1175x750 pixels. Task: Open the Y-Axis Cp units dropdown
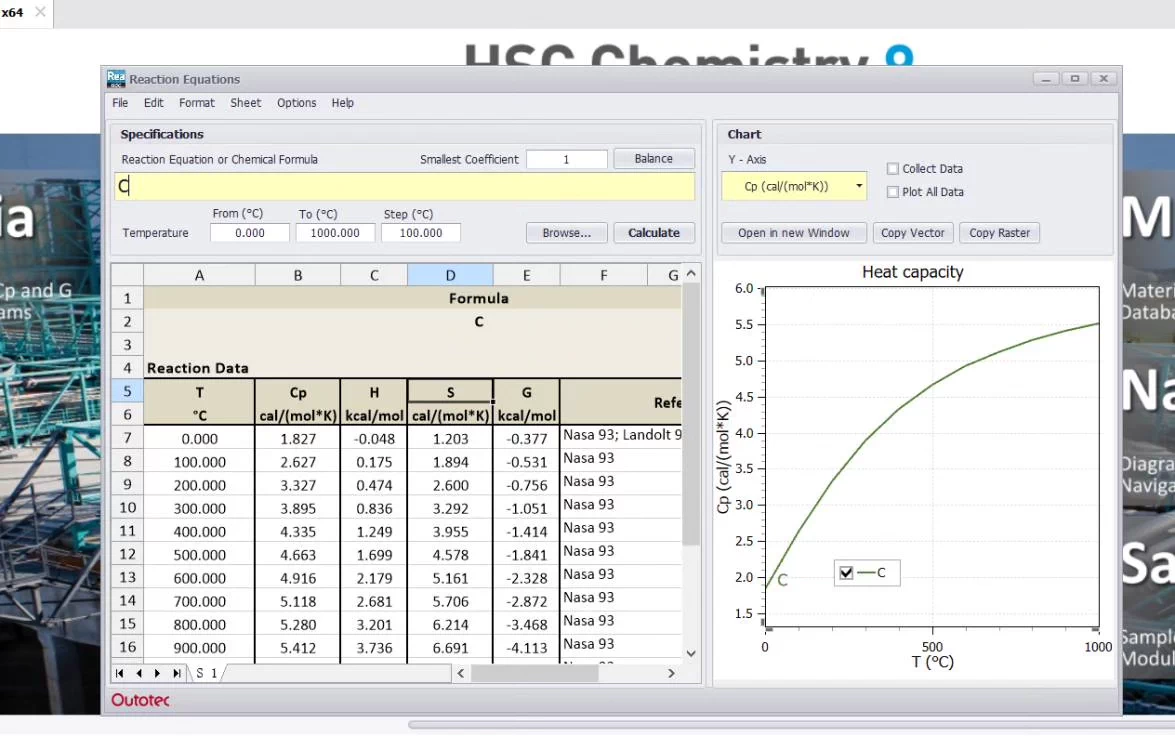858,185
